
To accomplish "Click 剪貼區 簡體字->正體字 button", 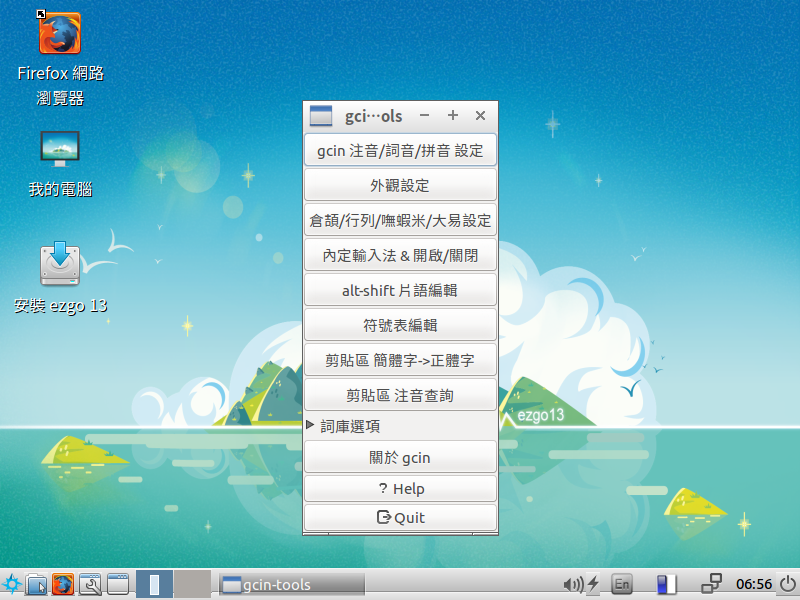I will 400,360.
